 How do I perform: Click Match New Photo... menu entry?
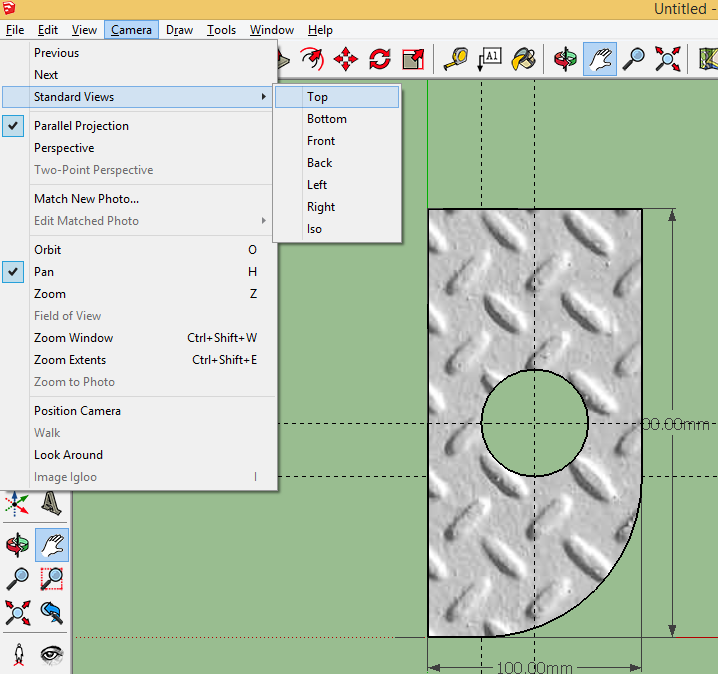[x=86, y=199]
